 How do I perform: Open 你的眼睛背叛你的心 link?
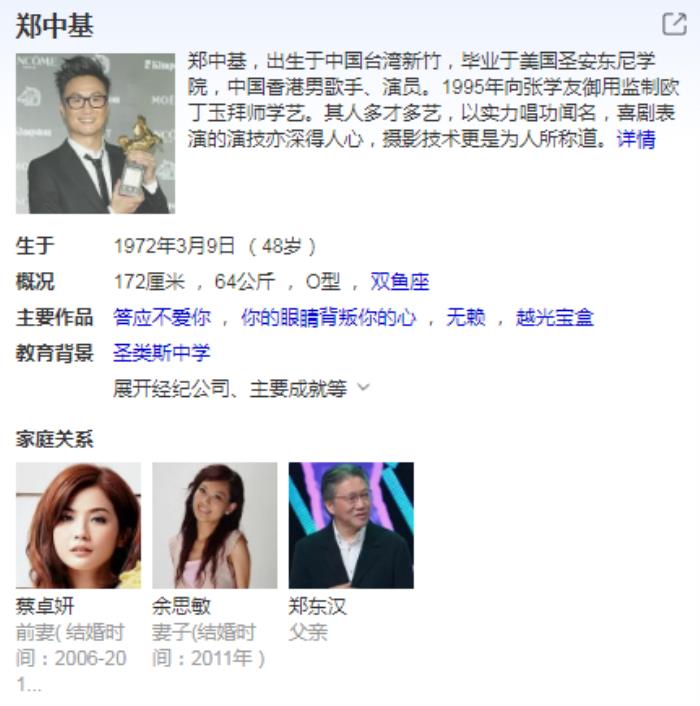pyautogui.click(x=329, y=317)
